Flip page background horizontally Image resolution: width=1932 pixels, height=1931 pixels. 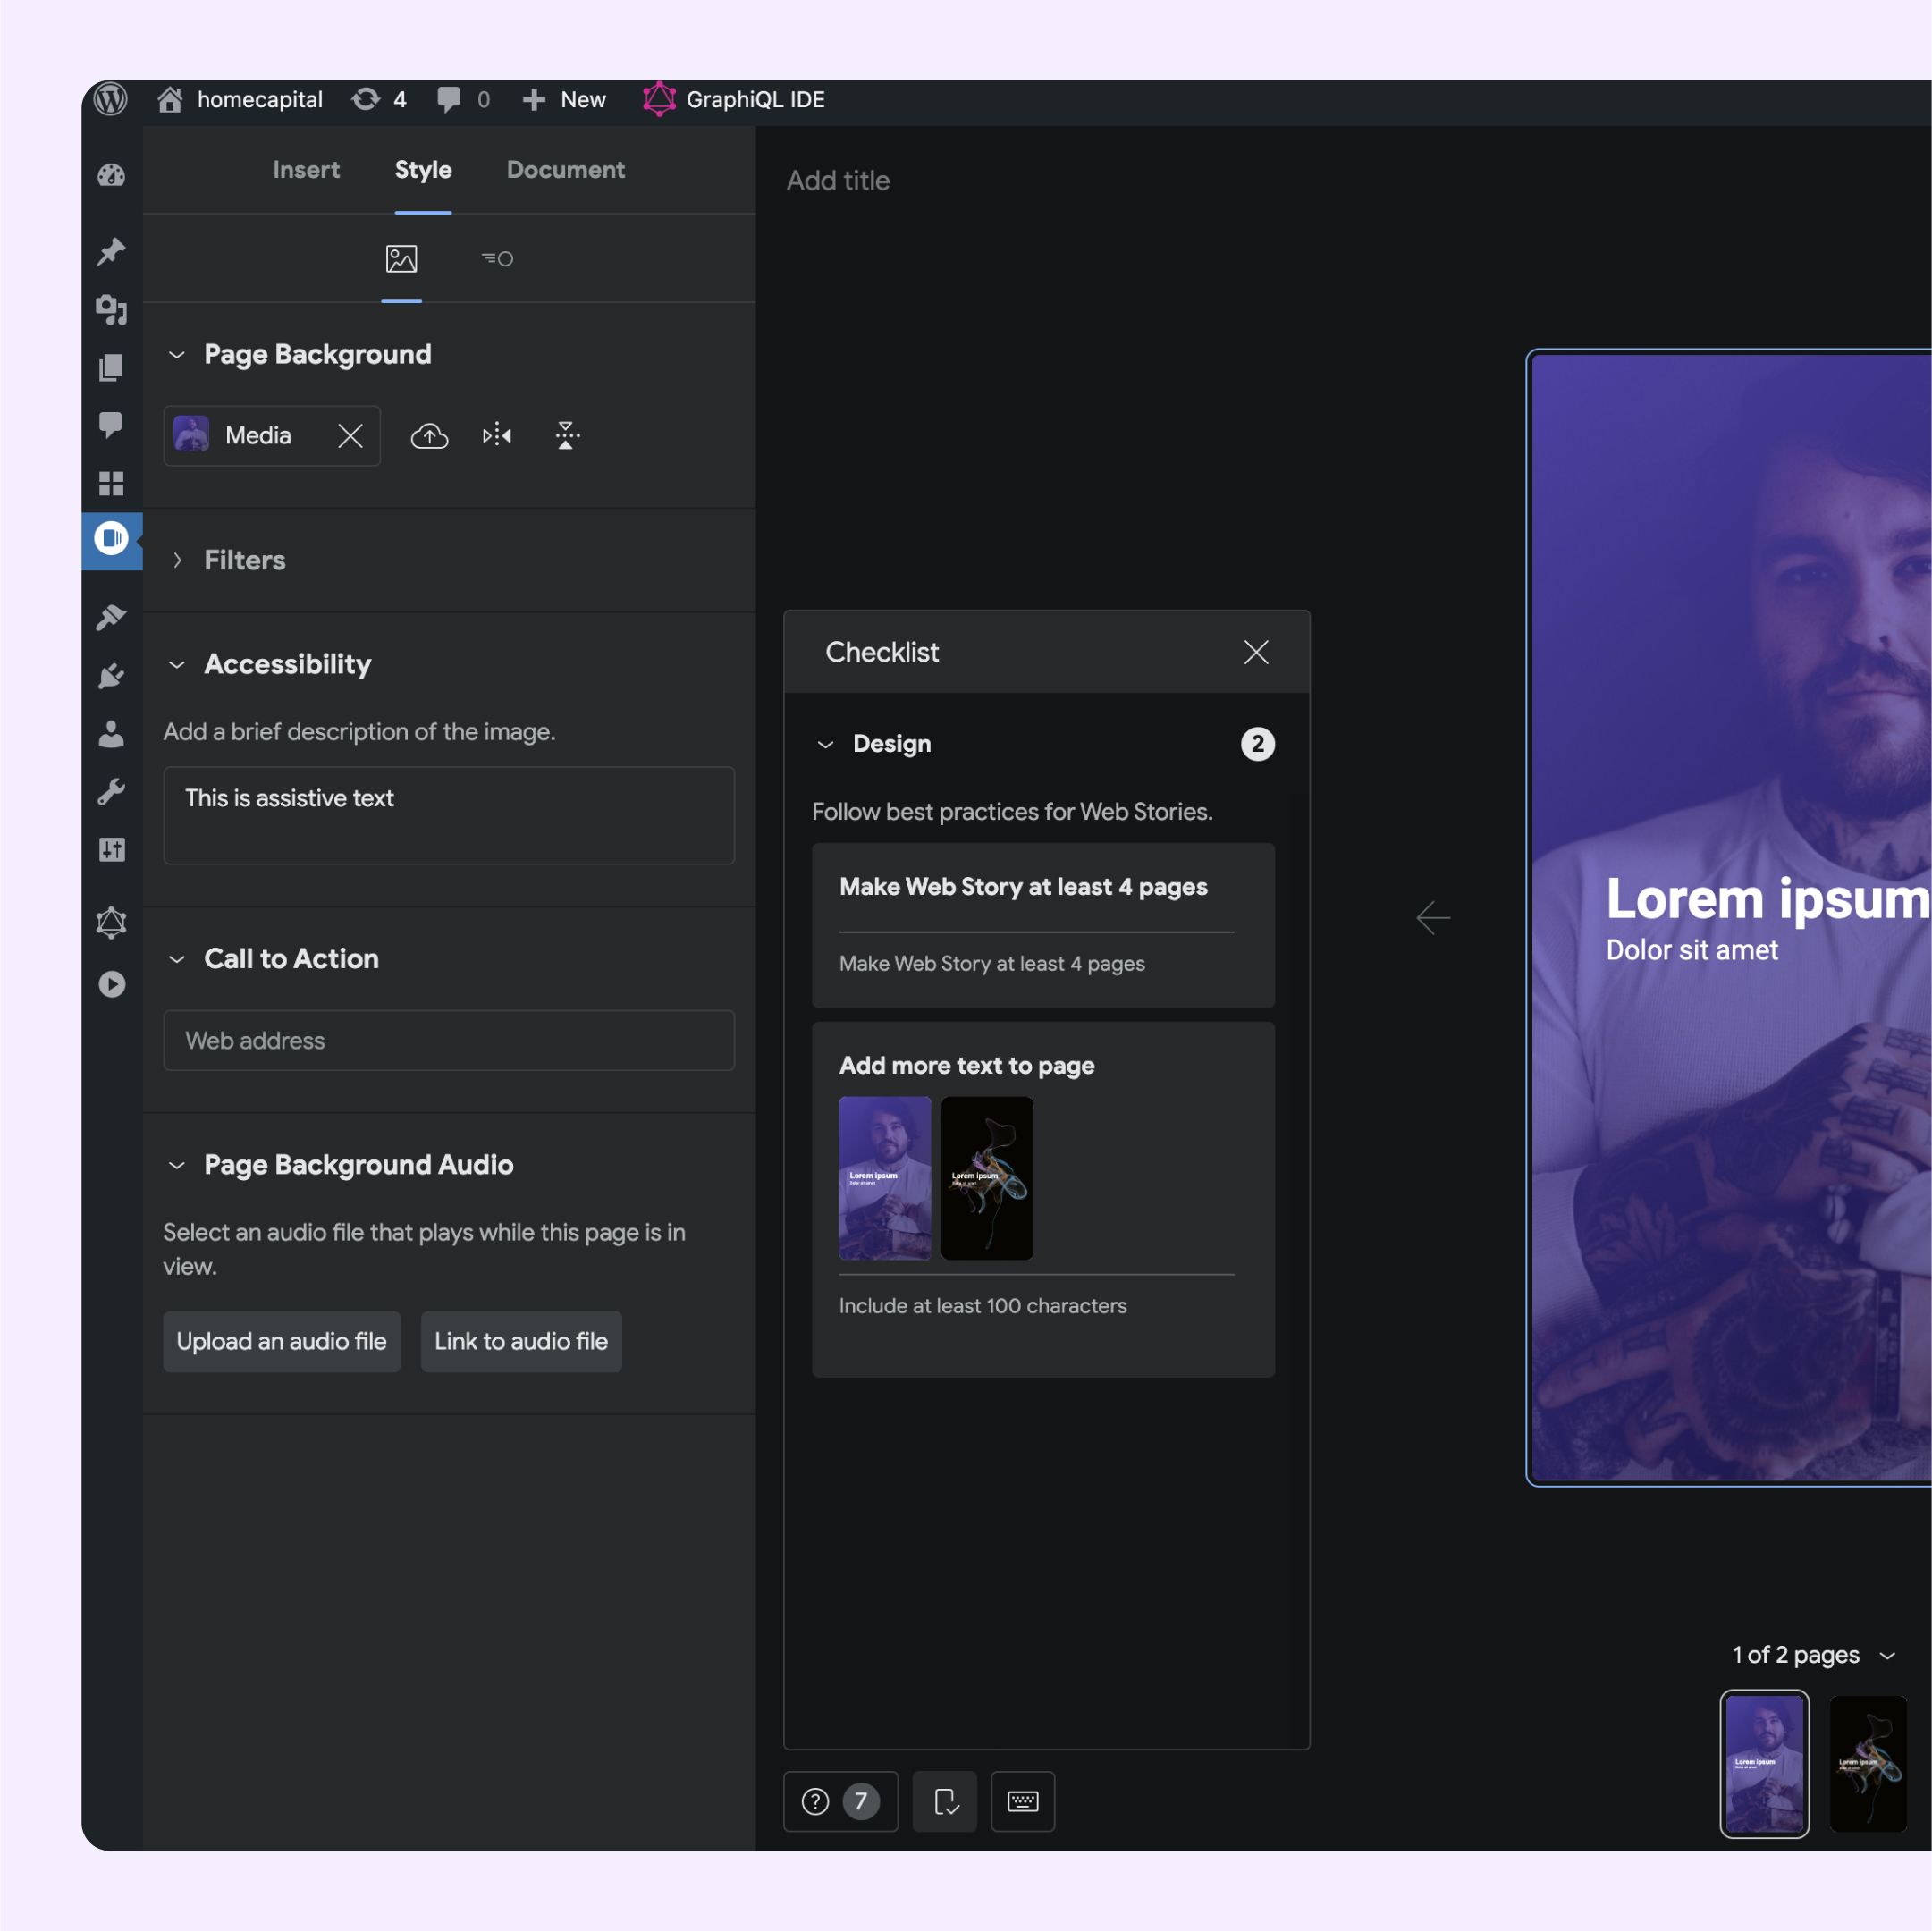click(497, 435)
